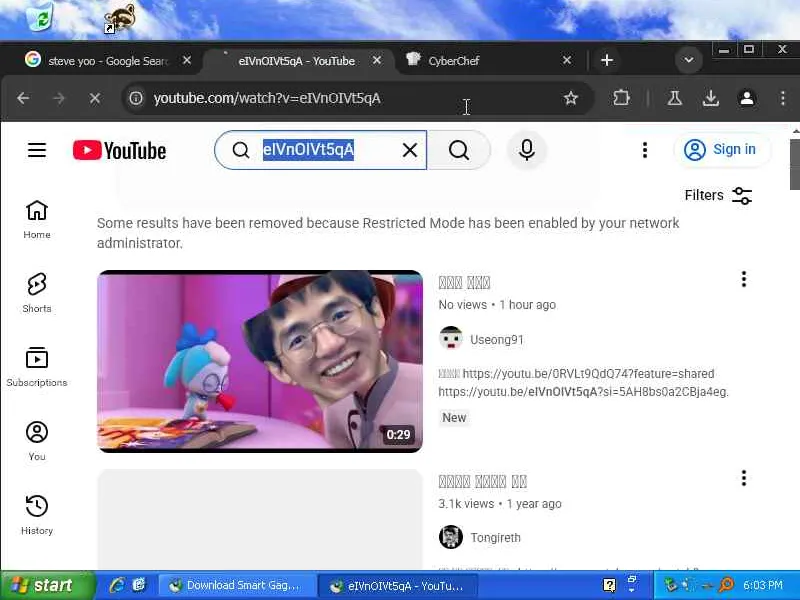Viewport: 800px width, 600px height.
Task: Select the eIVnOIVt5qA YouTube tab
Action: click(296, 61)
